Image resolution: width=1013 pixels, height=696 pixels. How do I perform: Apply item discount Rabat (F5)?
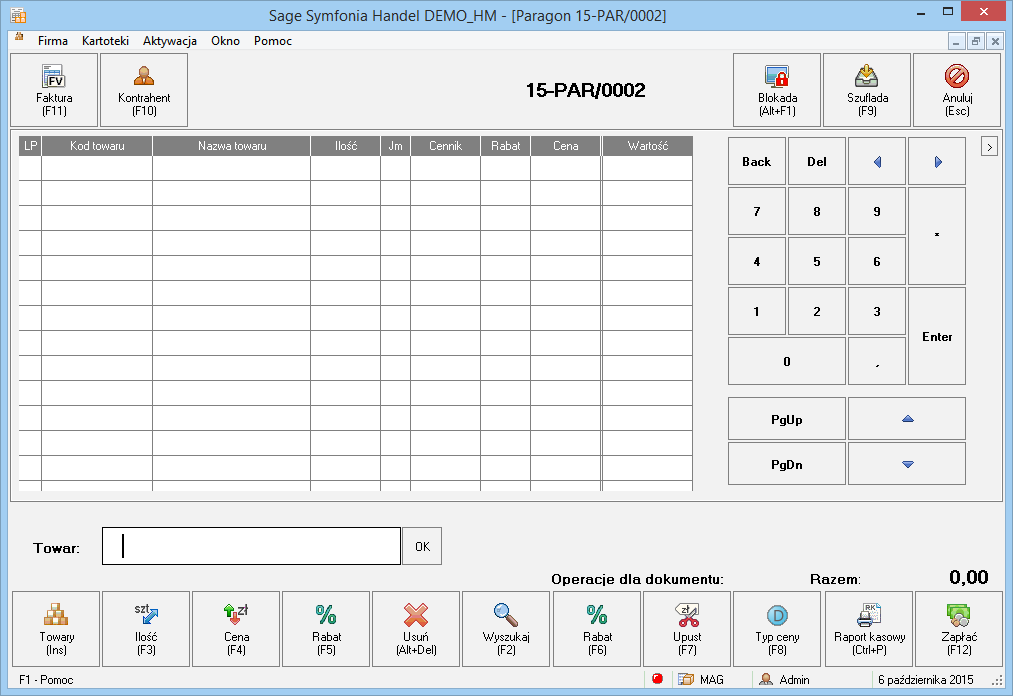pyautogui.click(x=326, y=629)
